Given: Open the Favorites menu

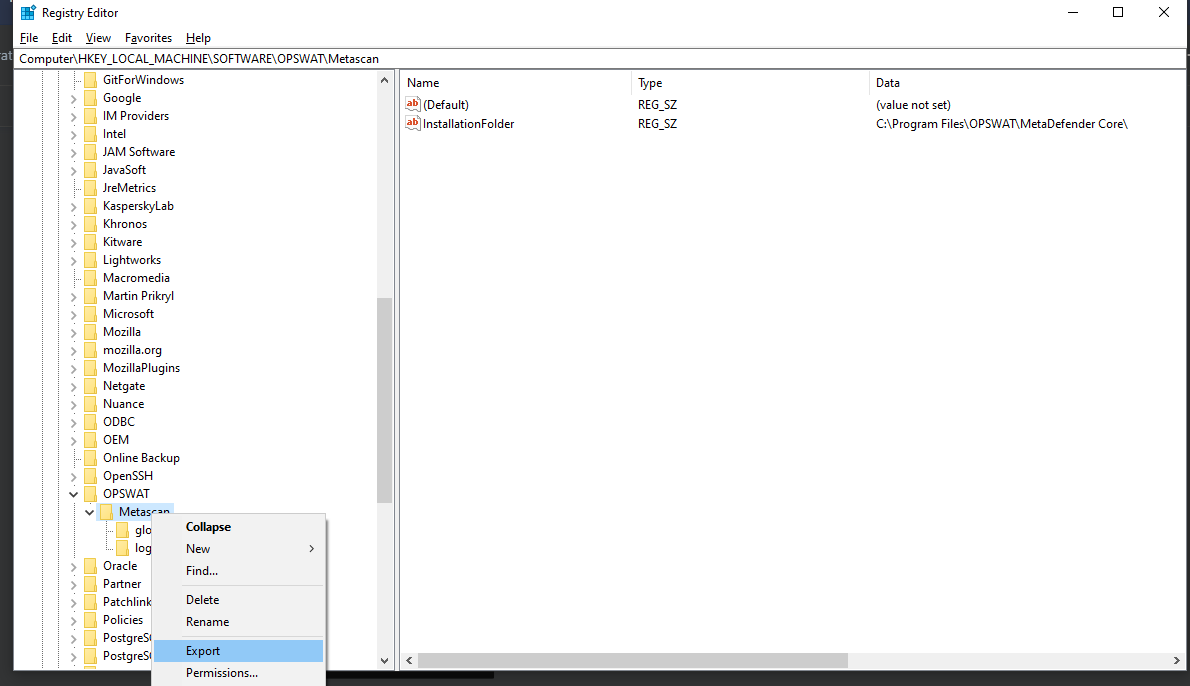Looking at the screenshot, I should tap(148, 38).
